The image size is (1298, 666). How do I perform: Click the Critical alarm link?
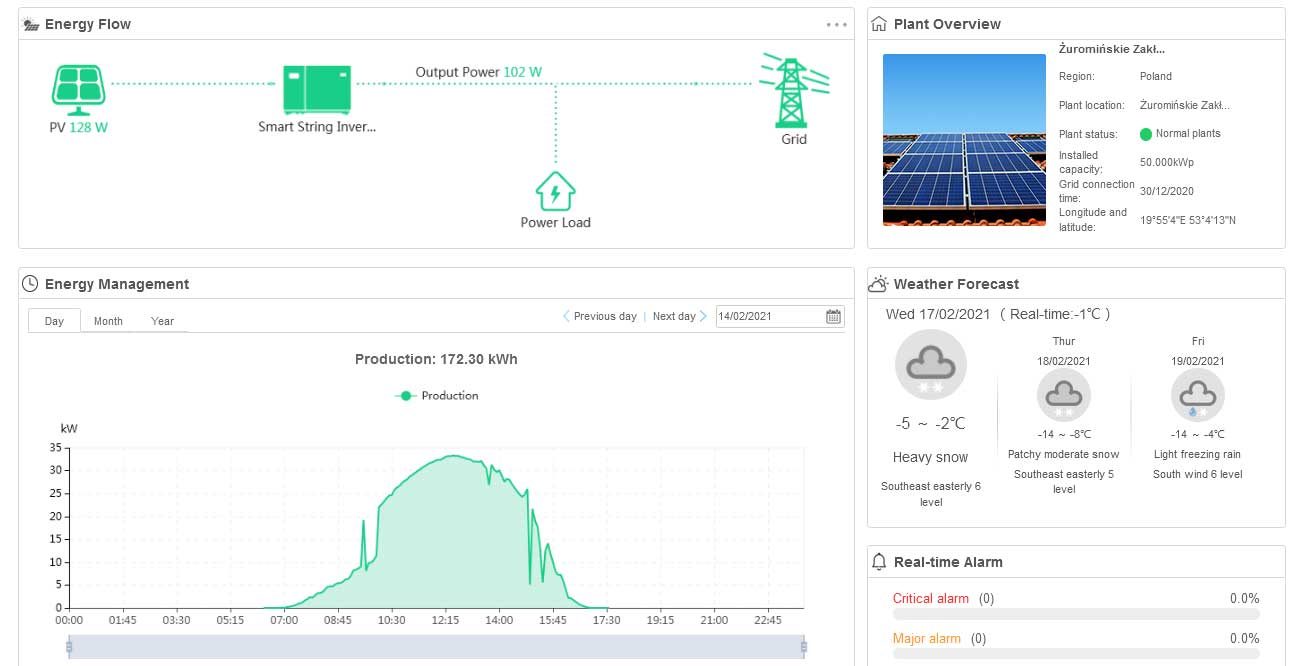coord(930,599)
